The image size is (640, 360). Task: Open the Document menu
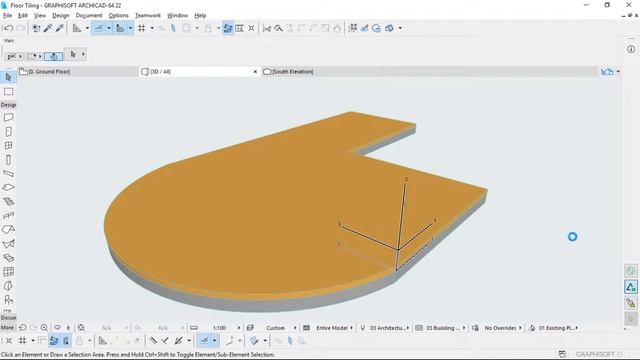pos(89,16)
